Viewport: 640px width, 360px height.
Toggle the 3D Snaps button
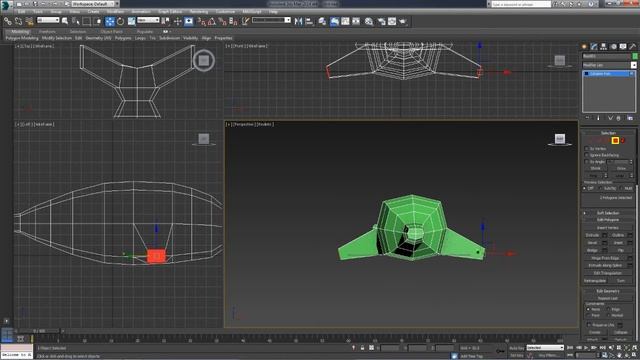(201, 21)
